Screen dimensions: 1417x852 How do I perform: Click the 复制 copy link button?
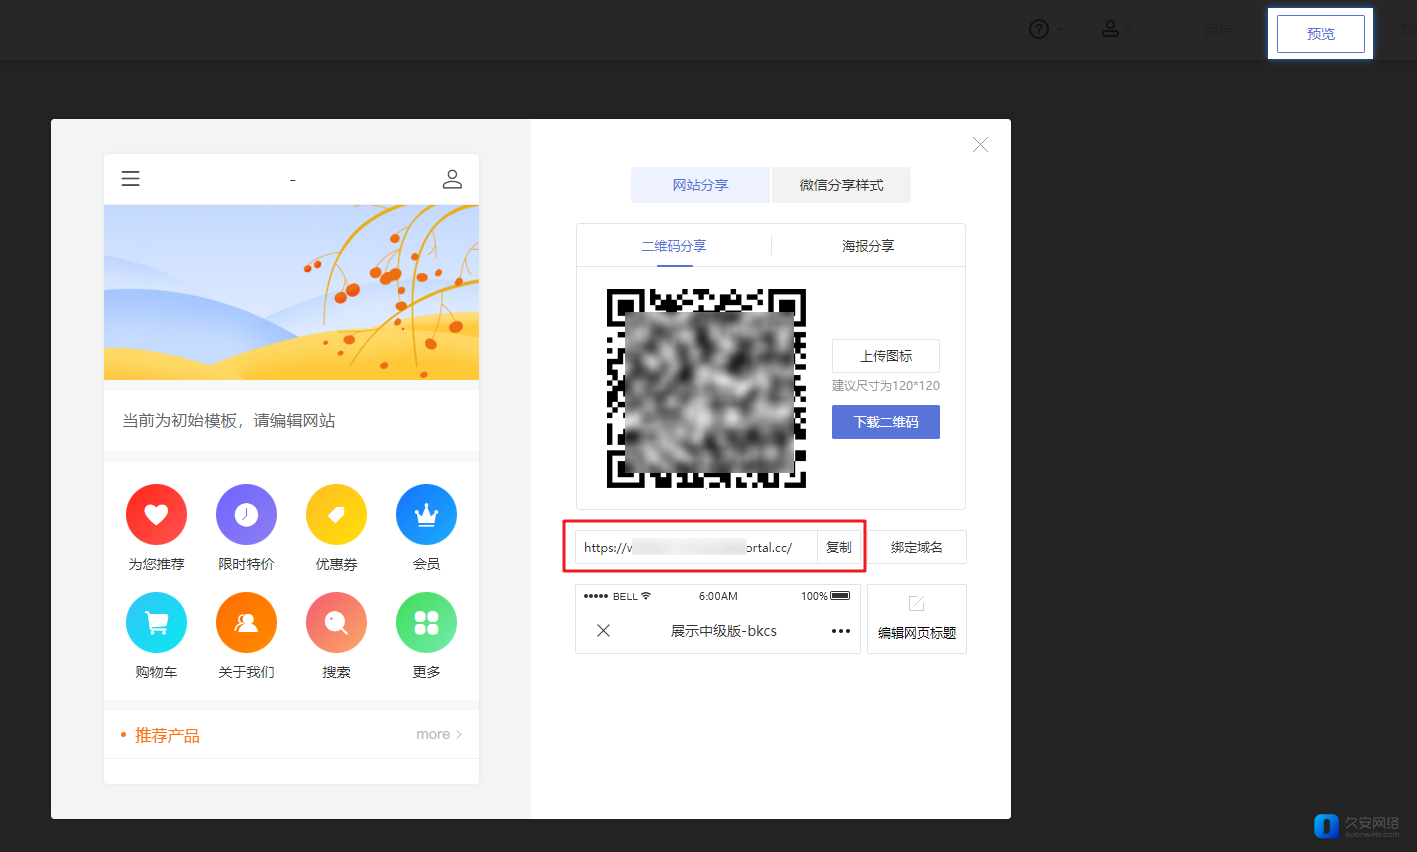(x=839, y=547)
